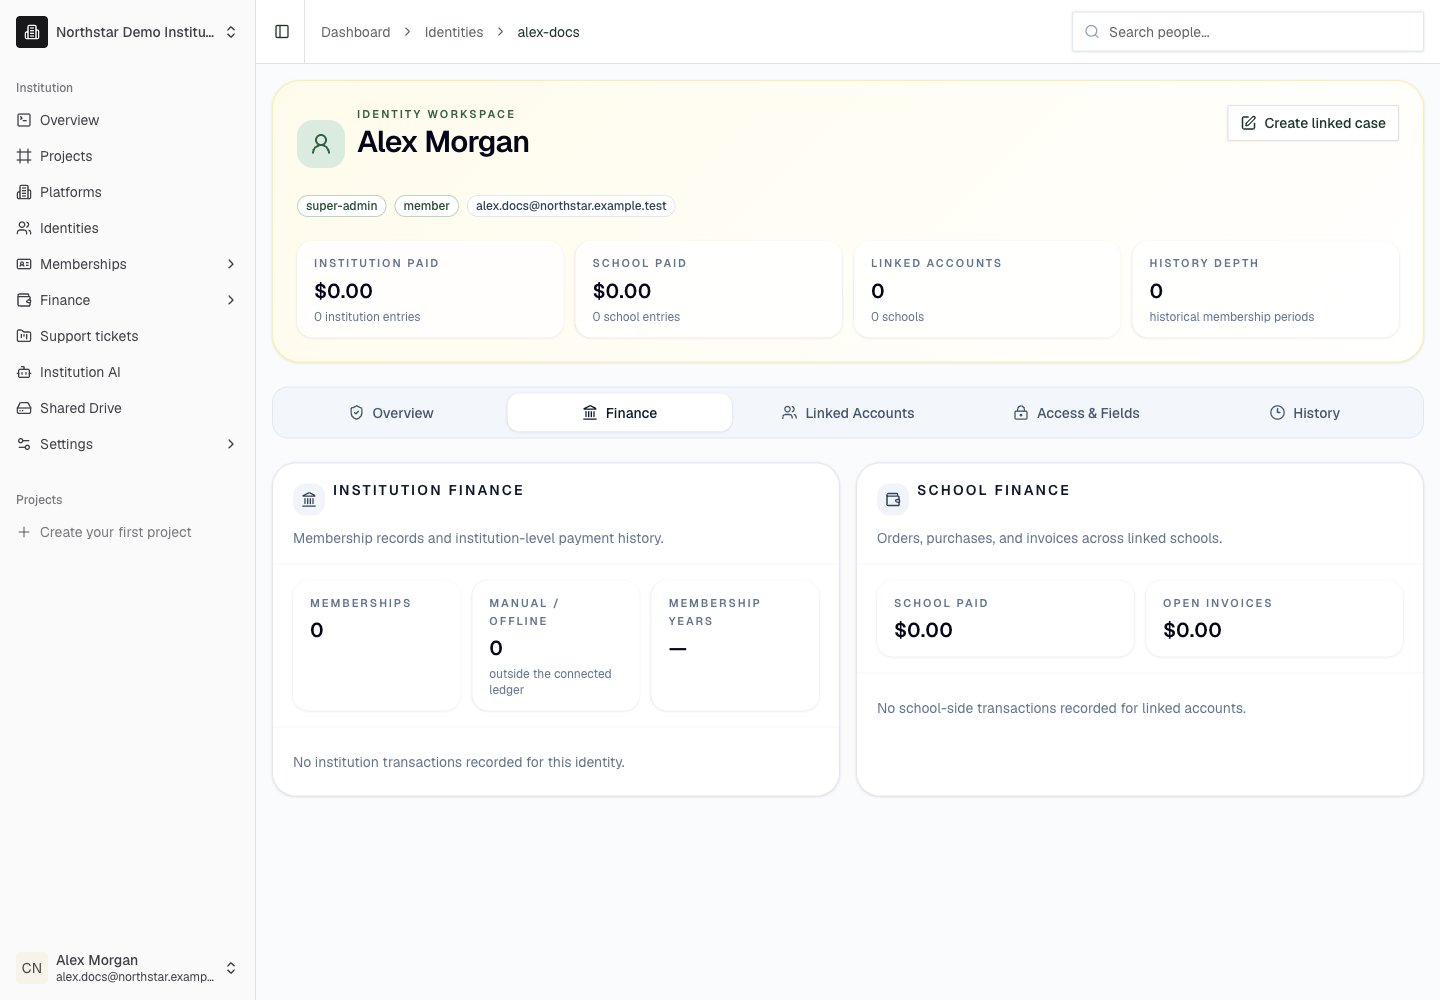The height and width of the screenshot is (1000, 1440).
Task: Click the Memberships card icon
Action: pos(24,264)
